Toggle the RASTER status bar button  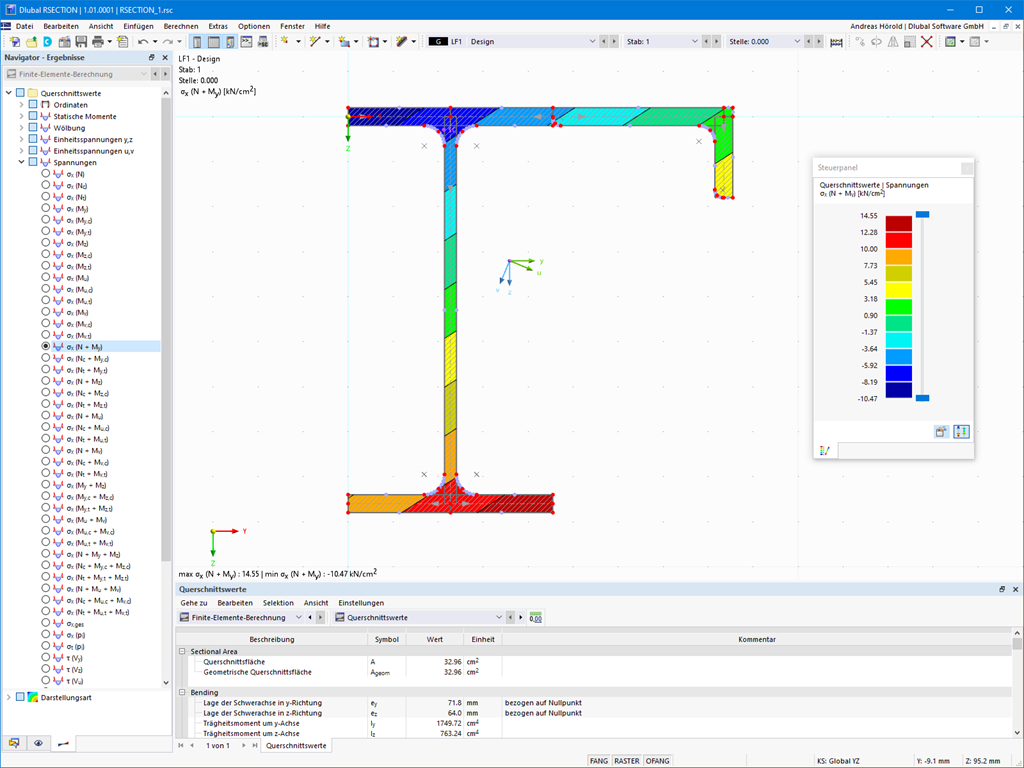627,761
